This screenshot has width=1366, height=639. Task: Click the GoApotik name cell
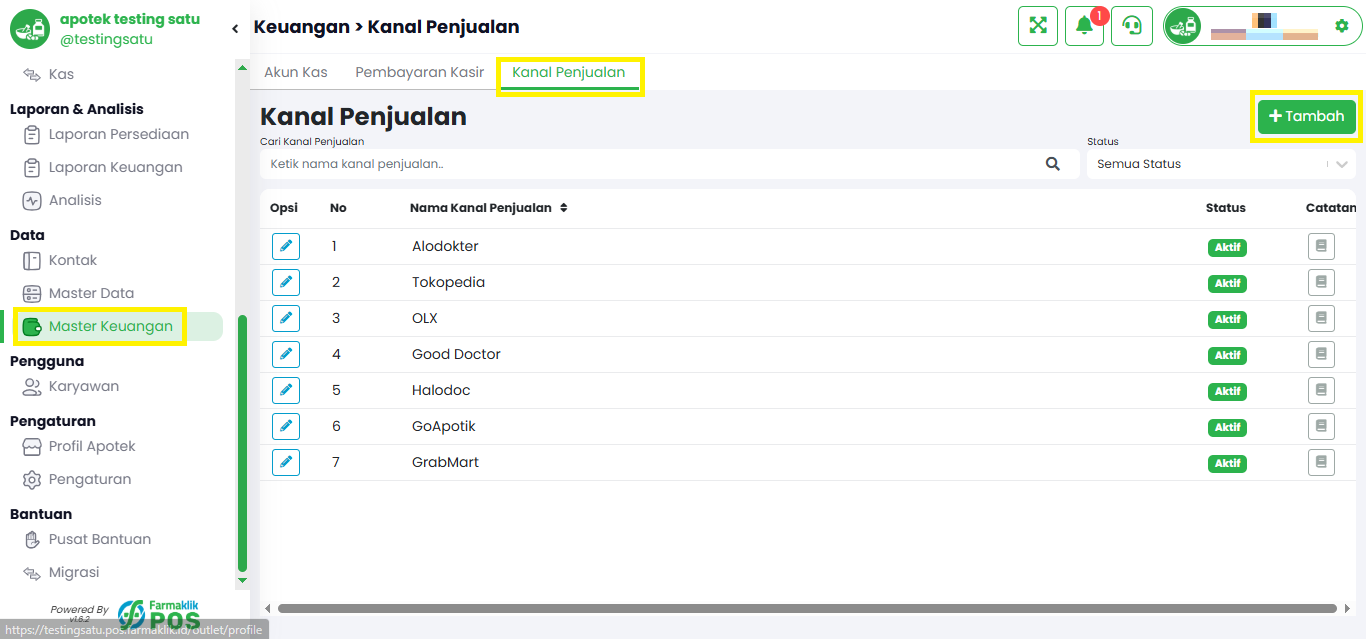click(444, 426)
